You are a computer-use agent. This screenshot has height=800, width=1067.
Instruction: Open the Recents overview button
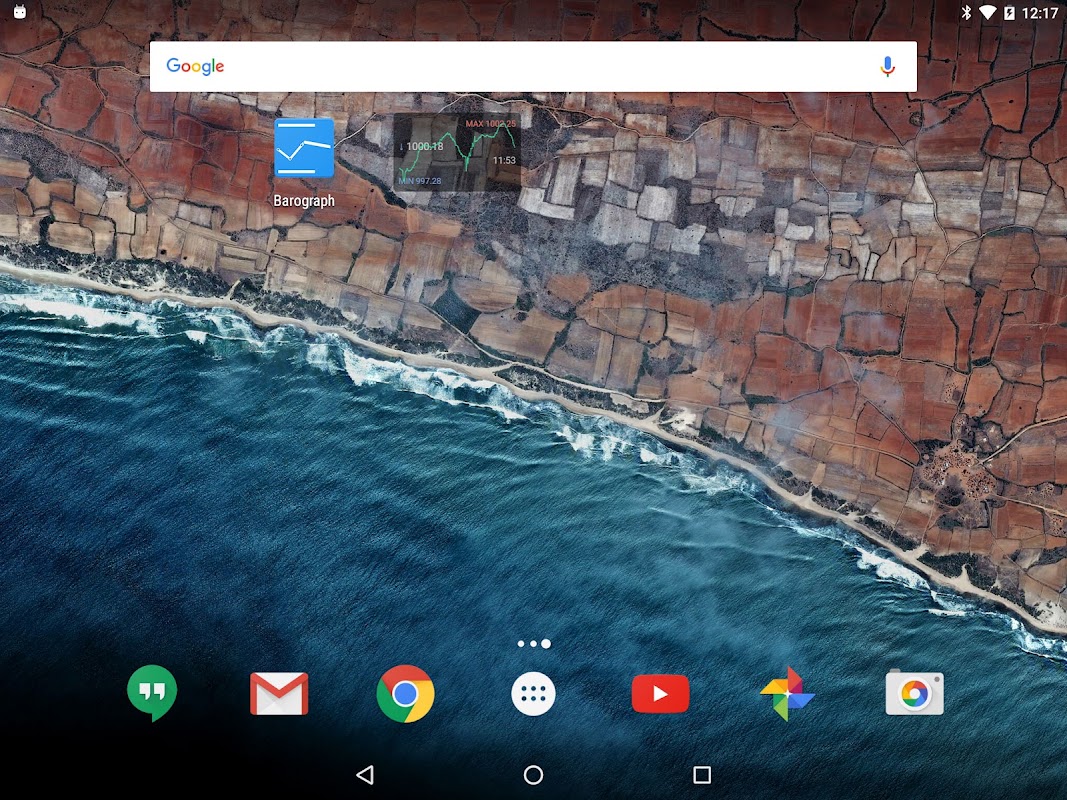[702, 775]
